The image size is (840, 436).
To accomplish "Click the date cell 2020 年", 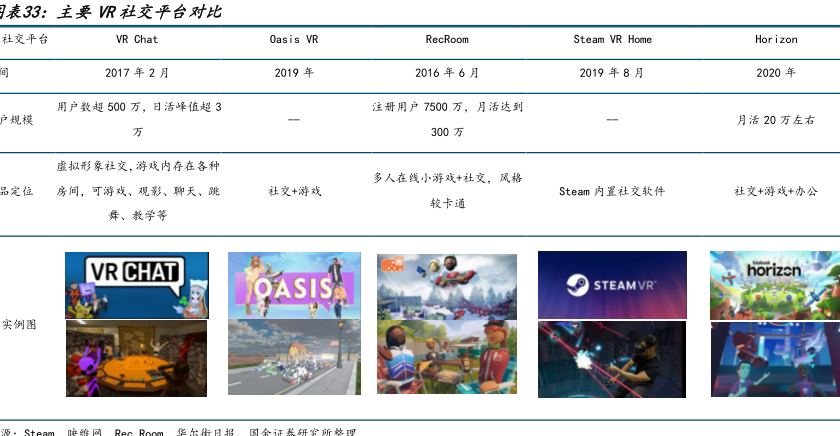I will 776,73.
